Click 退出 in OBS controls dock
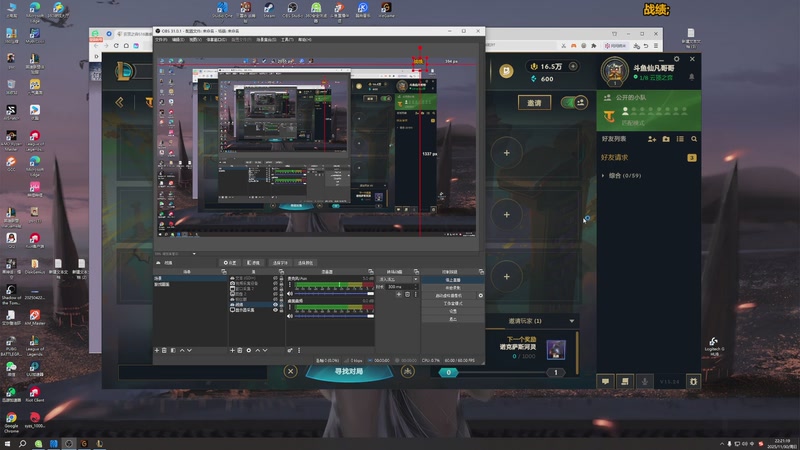The height and width of the screenshot is (450, 800). [x=453, y=319]
